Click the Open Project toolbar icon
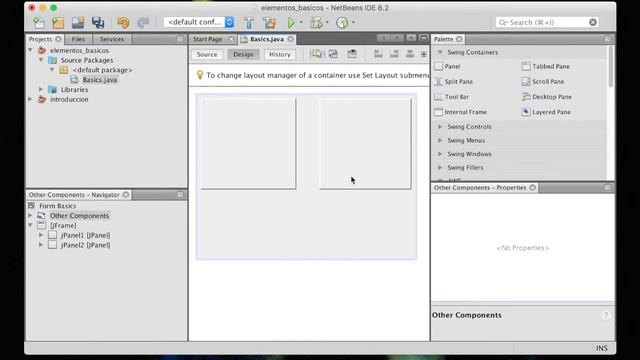This screenshot has height=360, width=640. click(78, 22)
